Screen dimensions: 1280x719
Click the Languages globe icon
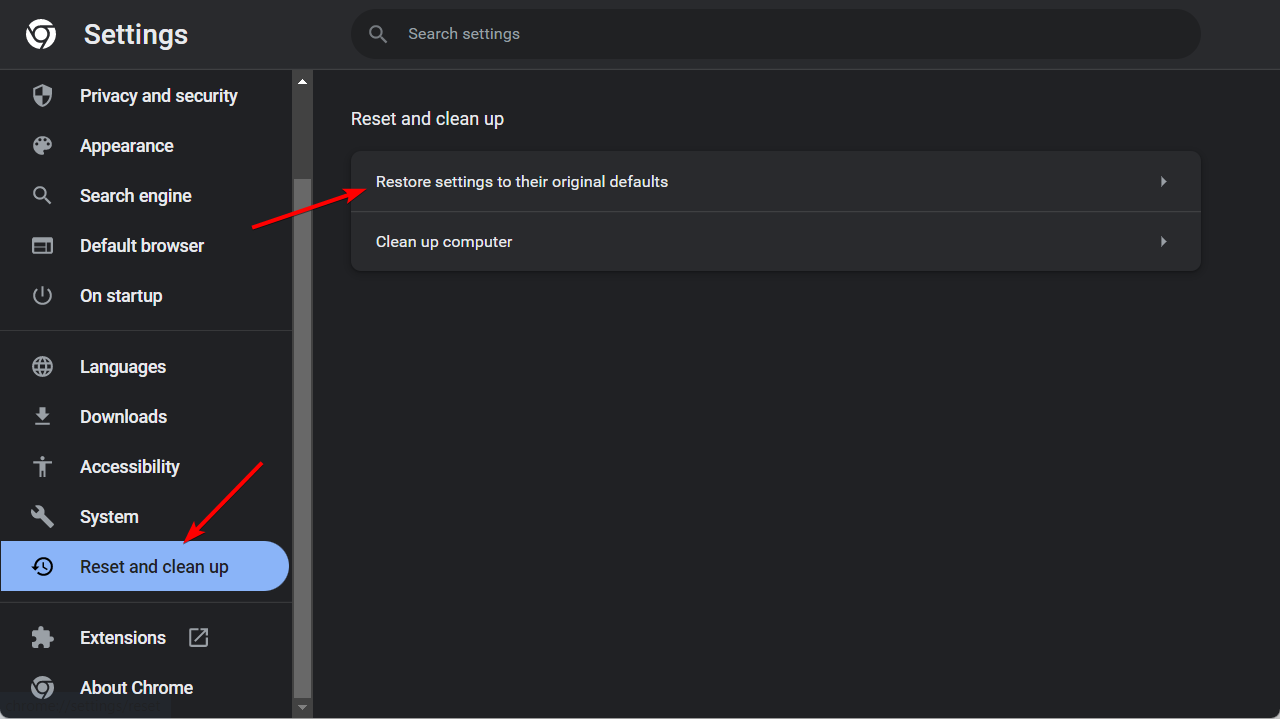[x=42, y=367]
